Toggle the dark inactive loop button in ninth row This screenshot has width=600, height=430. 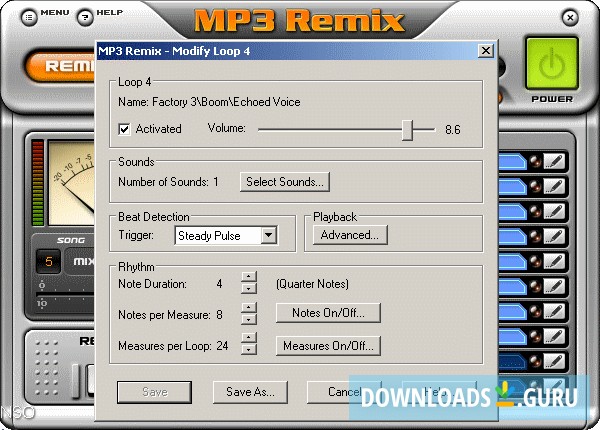[x=513, y=361]
